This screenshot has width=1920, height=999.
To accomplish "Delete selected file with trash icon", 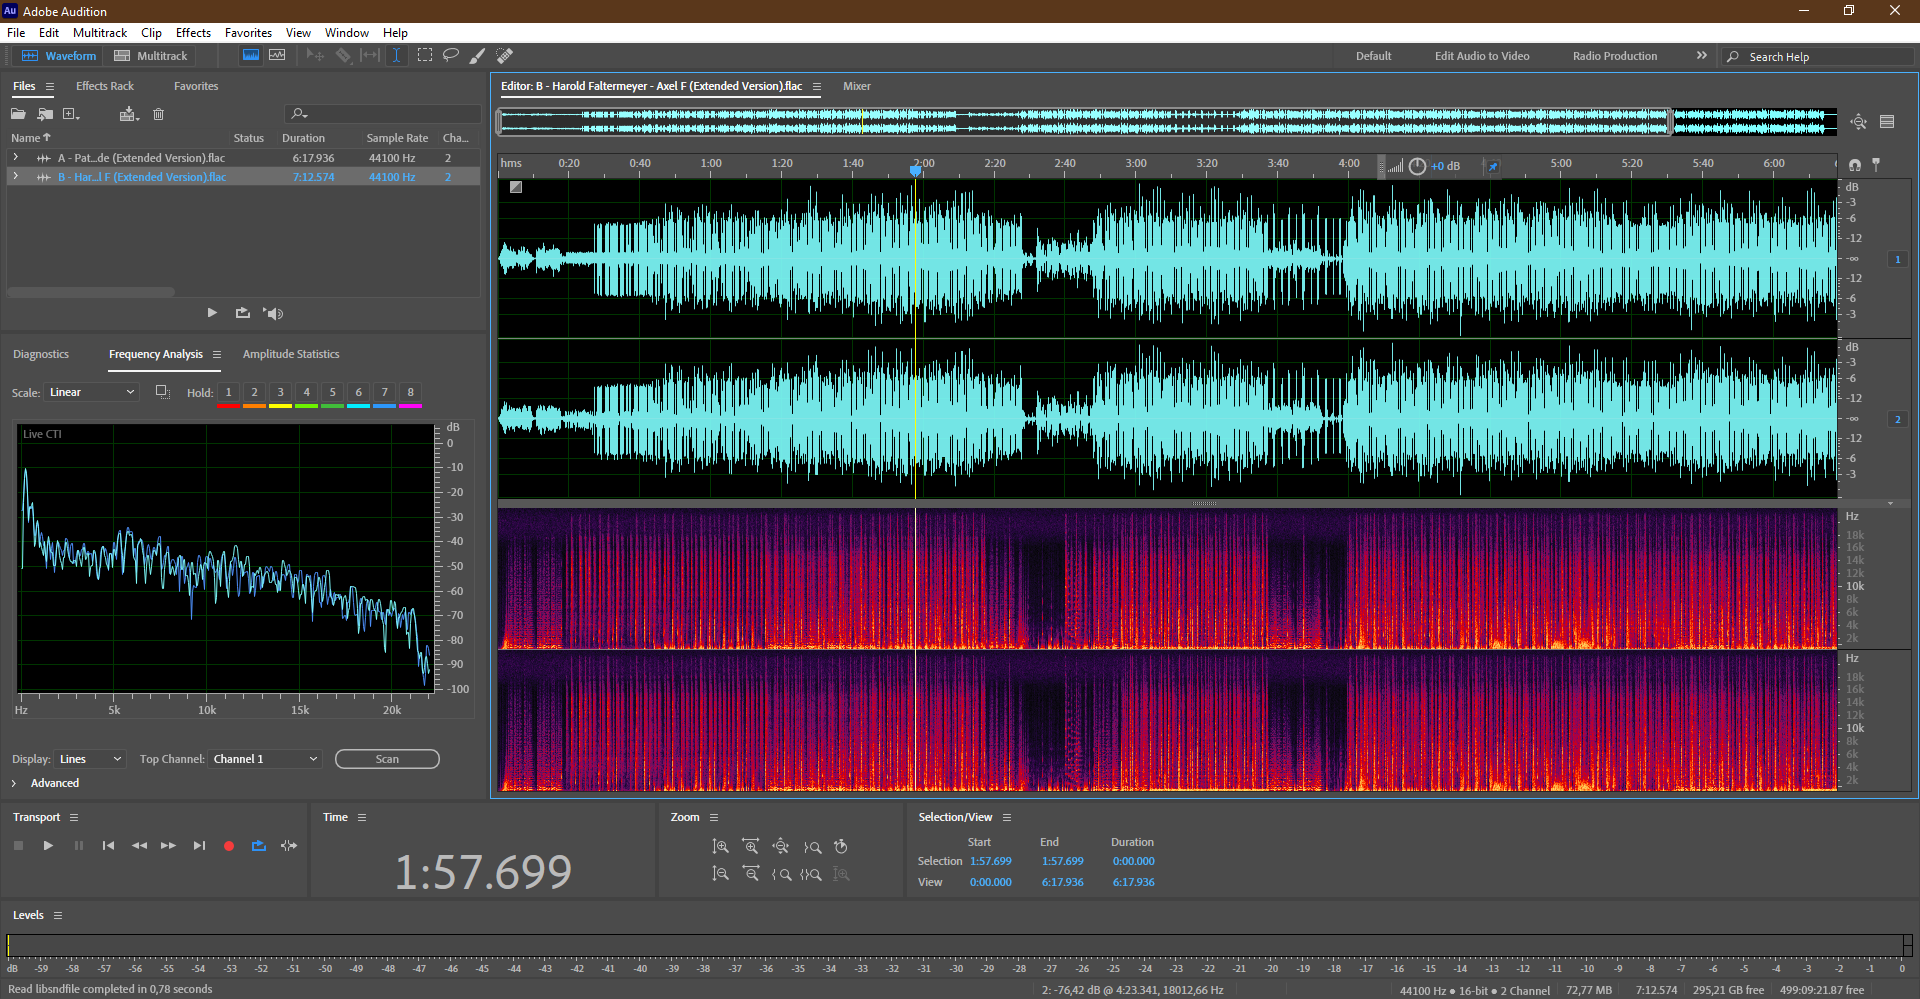I will (x=158, y=114).
